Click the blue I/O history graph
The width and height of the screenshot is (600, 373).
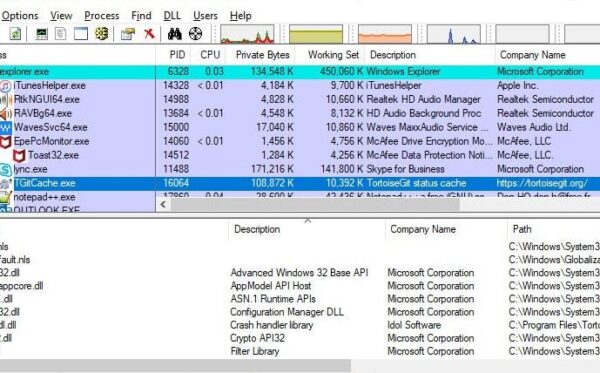454,34
